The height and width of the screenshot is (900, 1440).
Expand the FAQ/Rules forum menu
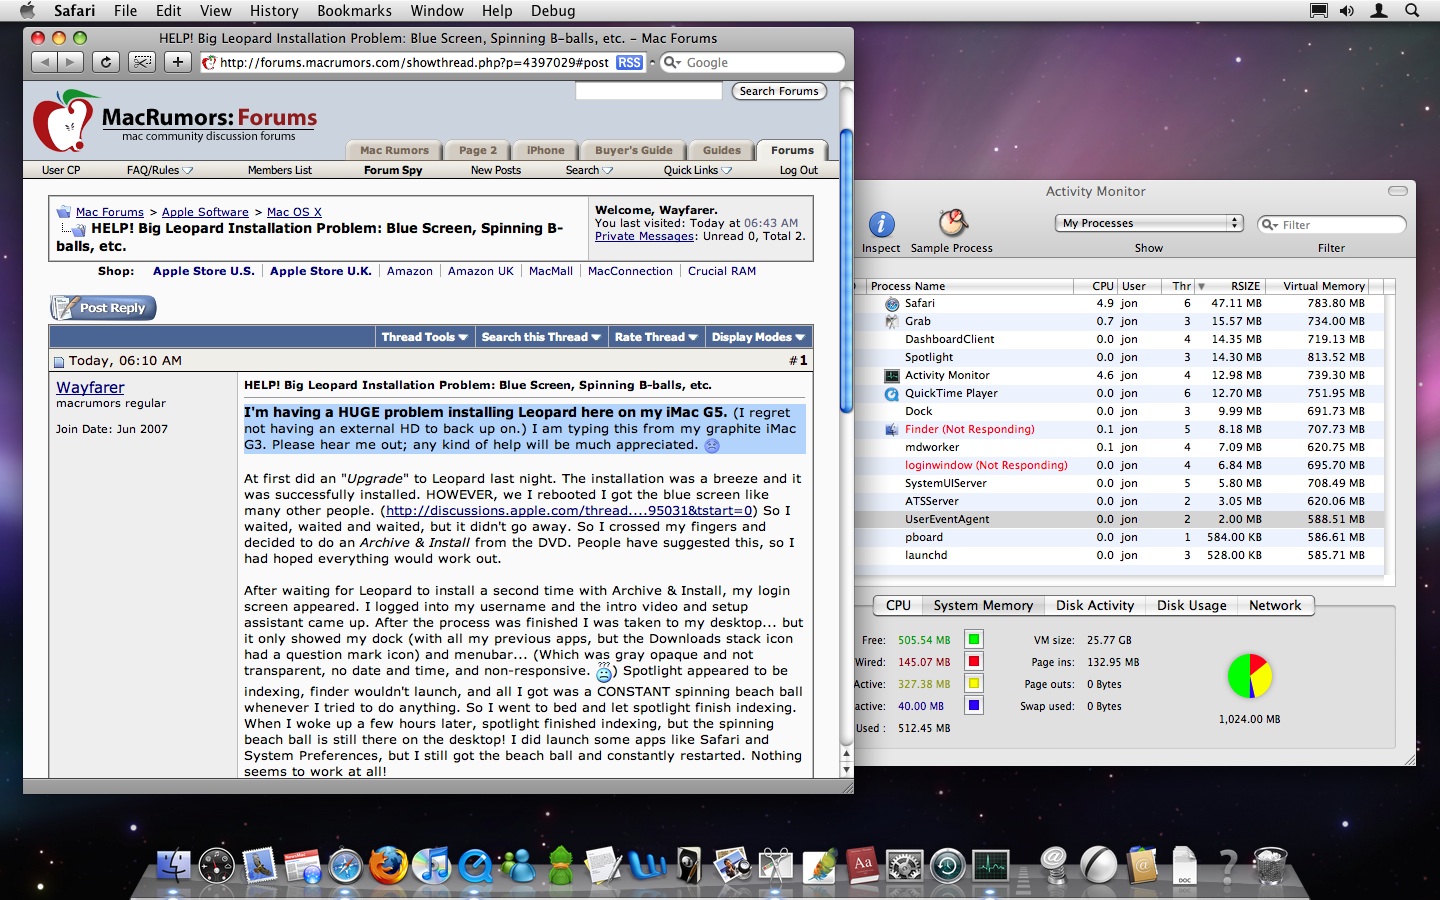tap(160, 170)
